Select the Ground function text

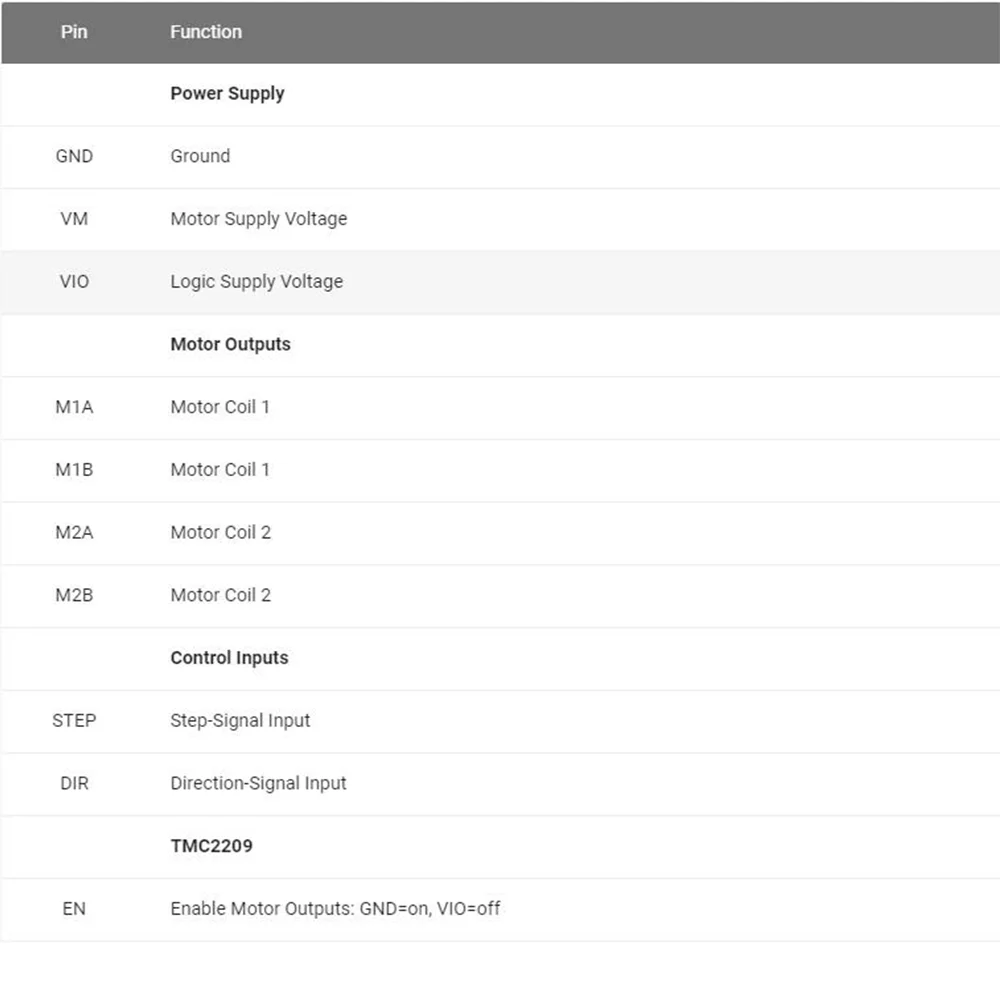pos(200,156)
